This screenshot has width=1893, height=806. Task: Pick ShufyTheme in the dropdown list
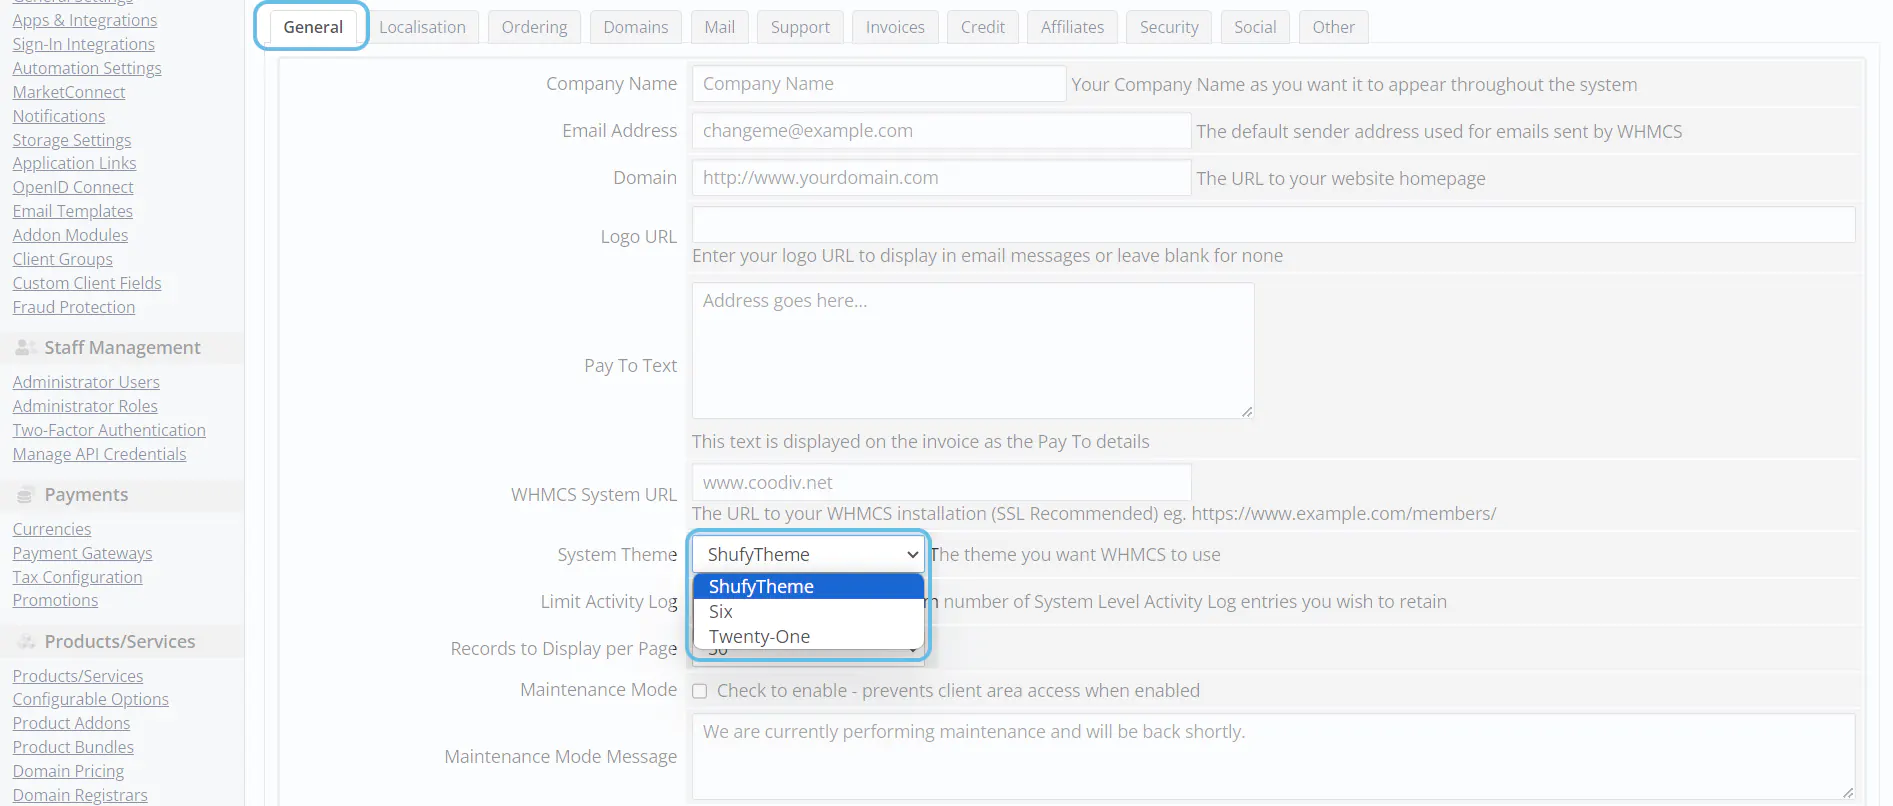tap(761, 587)
